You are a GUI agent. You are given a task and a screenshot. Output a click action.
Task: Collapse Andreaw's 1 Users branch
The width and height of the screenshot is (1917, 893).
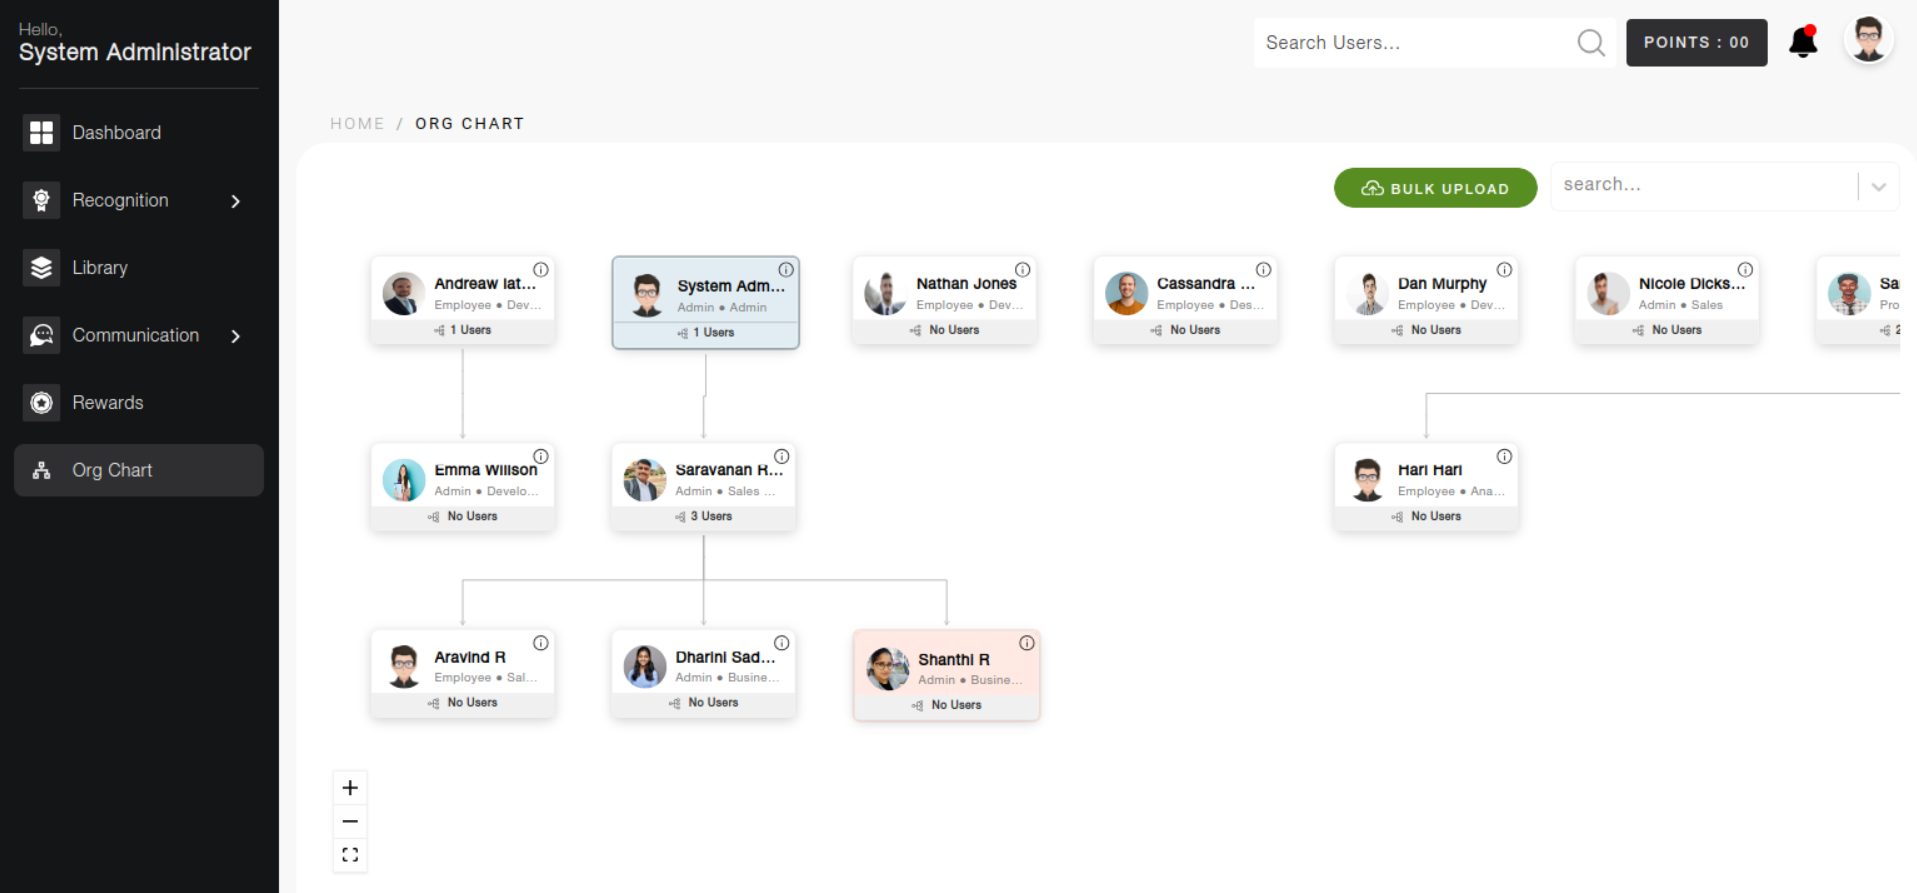coord(463,330)
